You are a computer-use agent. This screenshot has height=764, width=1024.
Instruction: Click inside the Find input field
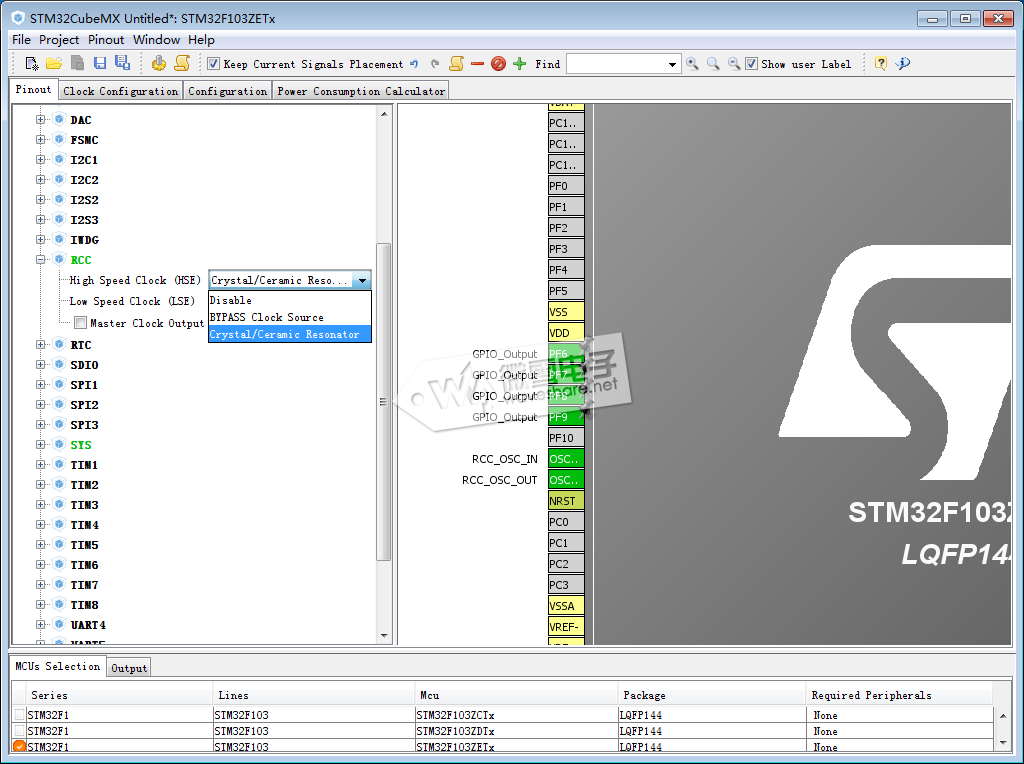click(x=616, y=64)
